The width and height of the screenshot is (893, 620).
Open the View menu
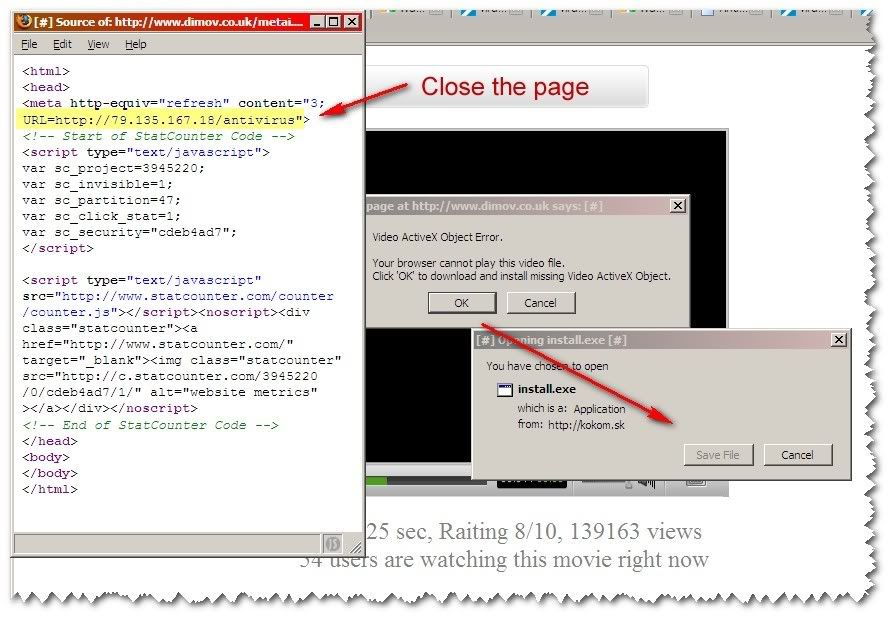click(98, 44)
